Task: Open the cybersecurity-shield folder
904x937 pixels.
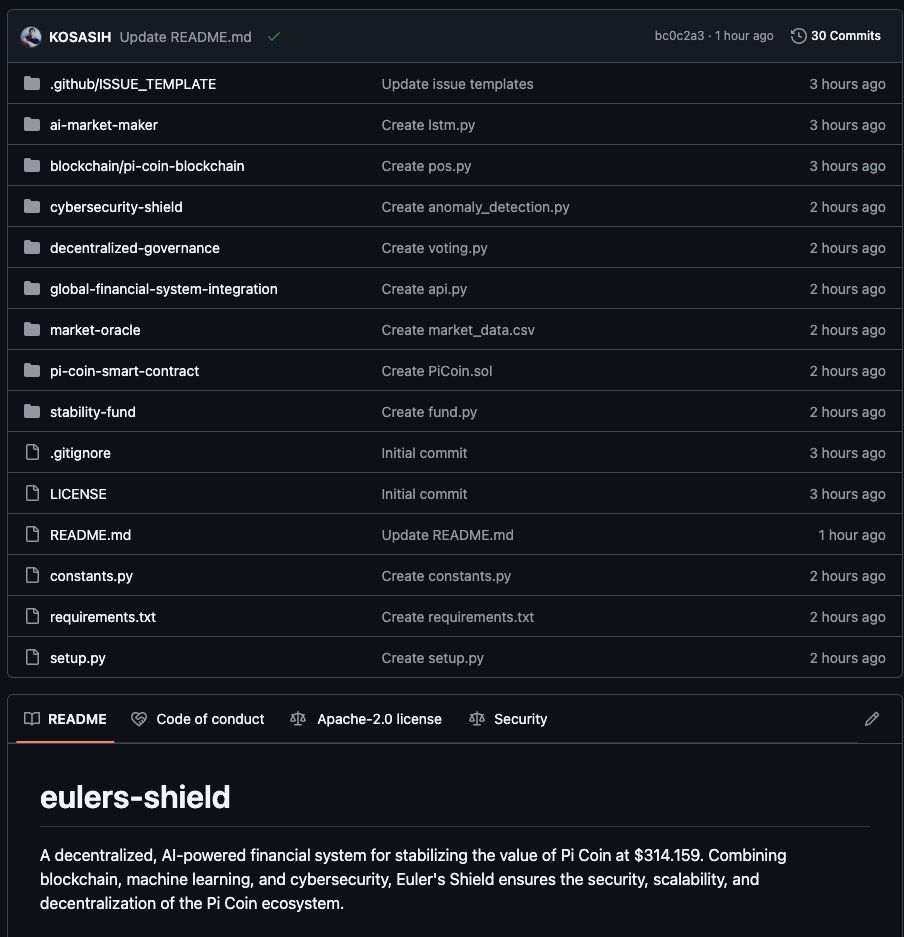Action: (116, 207)
